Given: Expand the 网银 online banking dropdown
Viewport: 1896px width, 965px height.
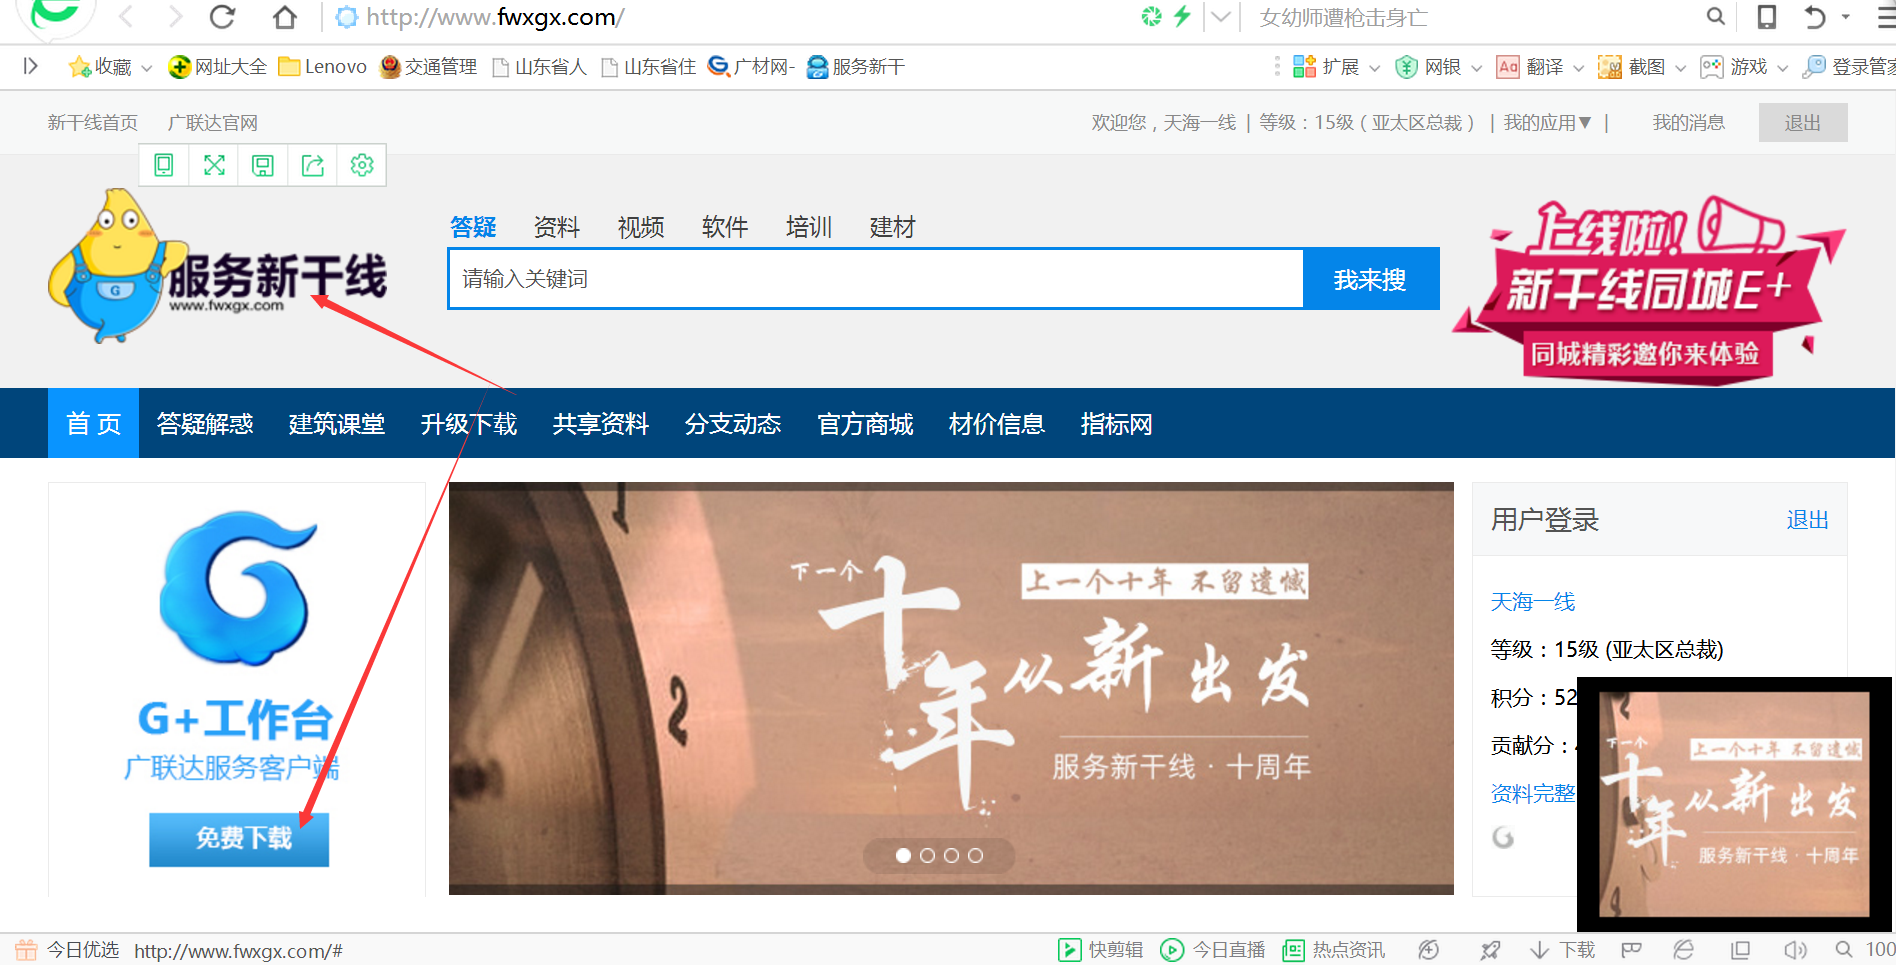Looking at the screenshot, I should pos(1476,68).
